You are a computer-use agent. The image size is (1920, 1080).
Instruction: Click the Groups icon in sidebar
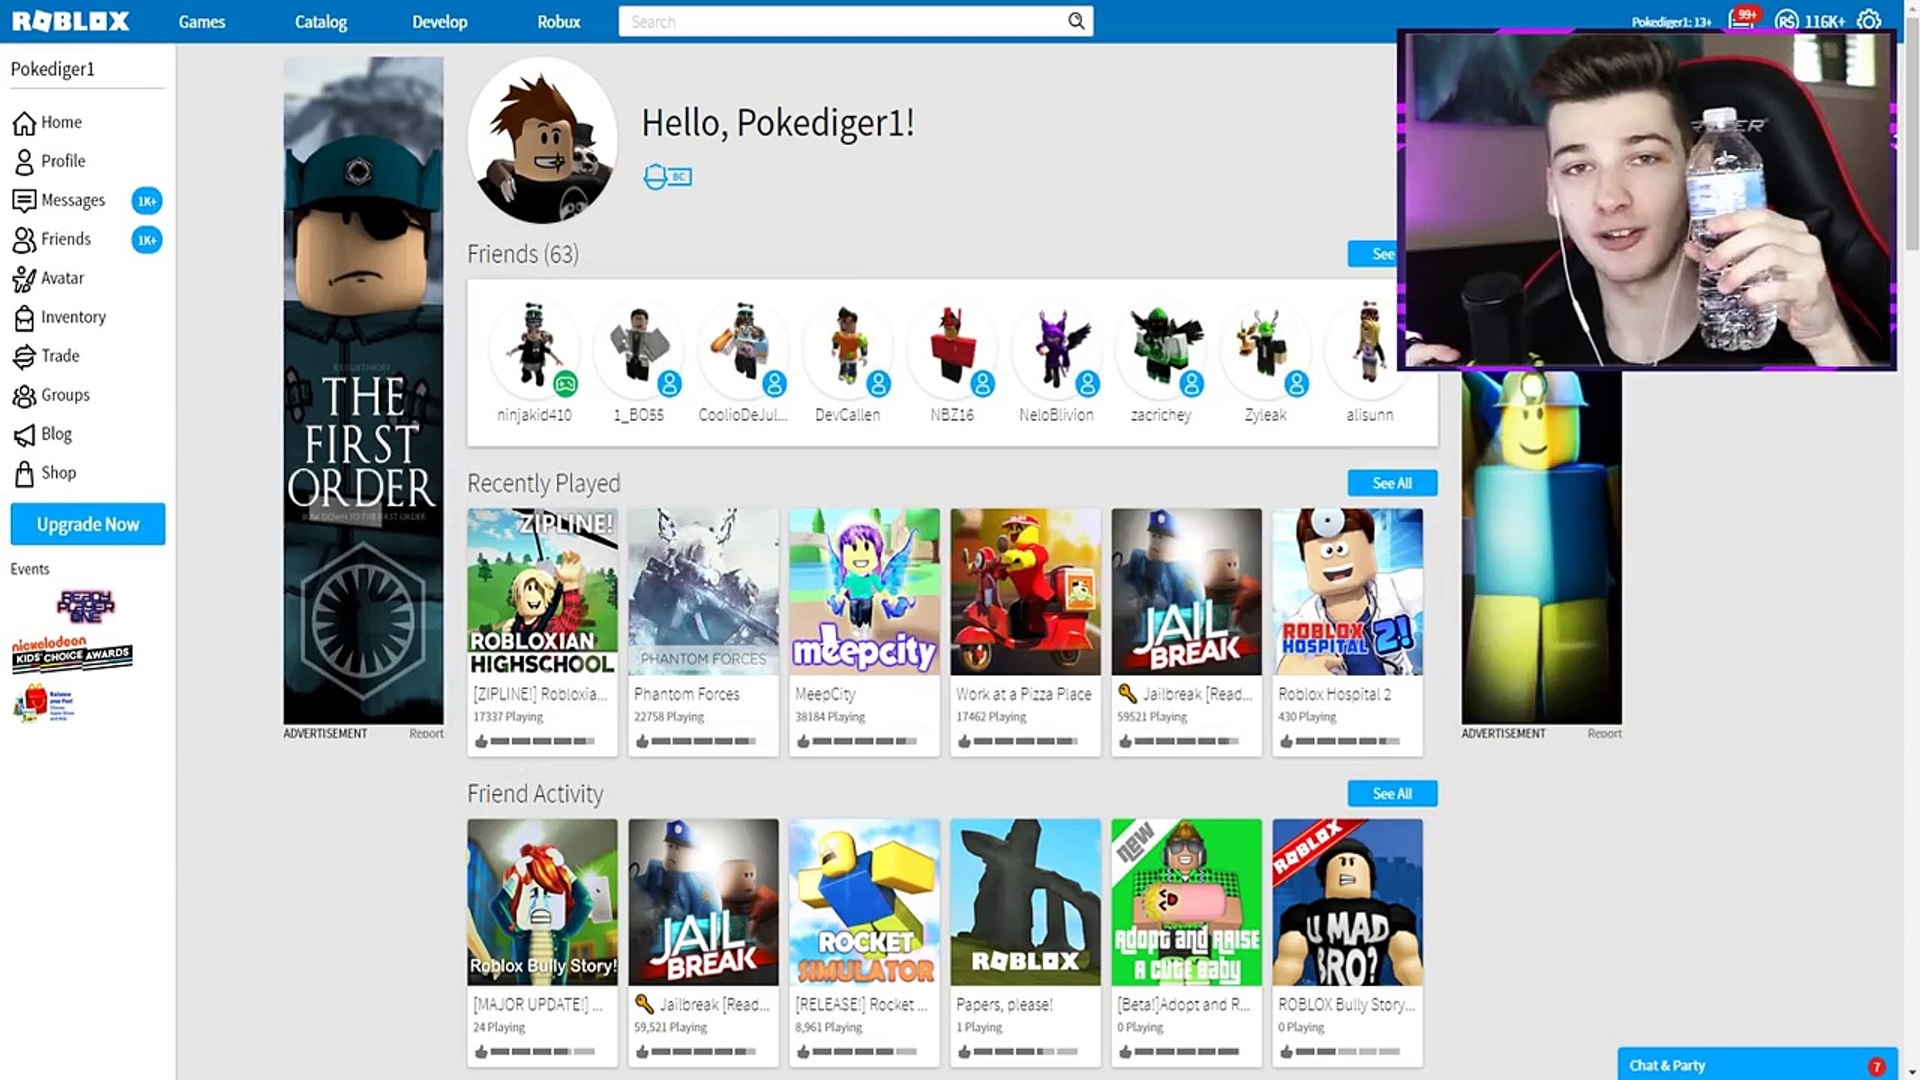(24, 396)
